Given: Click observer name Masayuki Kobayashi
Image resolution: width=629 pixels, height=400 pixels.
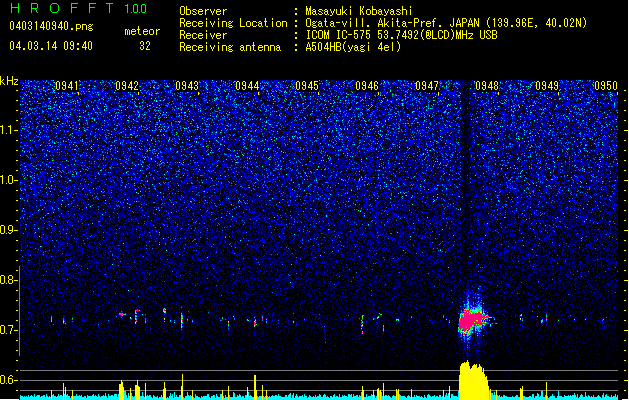Looking at the screenshot, I should [x=358, y=11].
